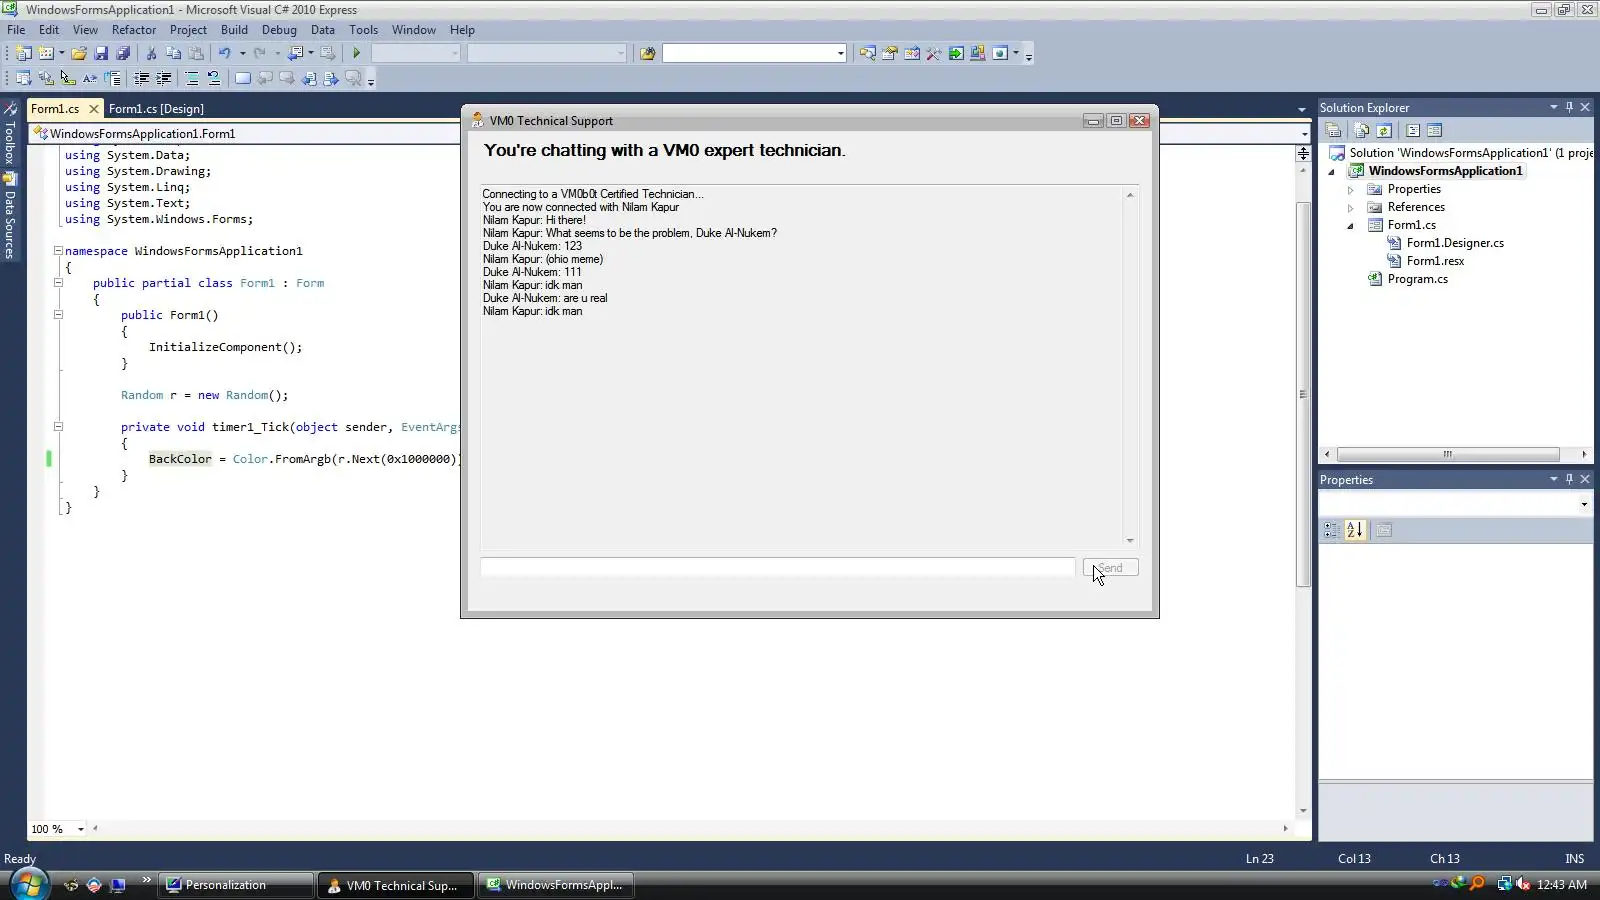This screenshot has width=1600, height=900.
Task: Click WindowsFormsApplication1 taskbar button
Action: point(556,885)
